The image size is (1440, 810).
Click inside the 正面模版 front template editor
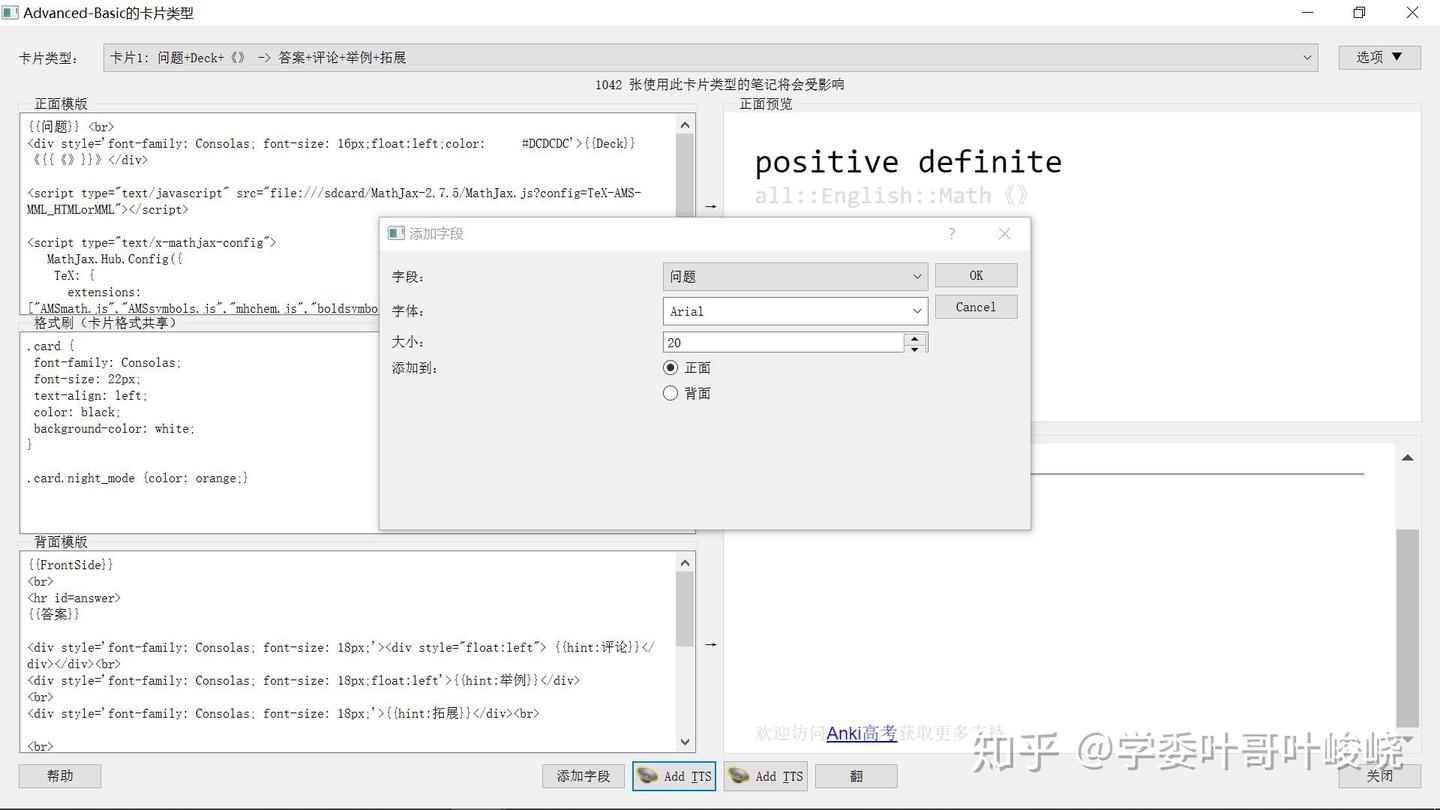pos(348,214)
